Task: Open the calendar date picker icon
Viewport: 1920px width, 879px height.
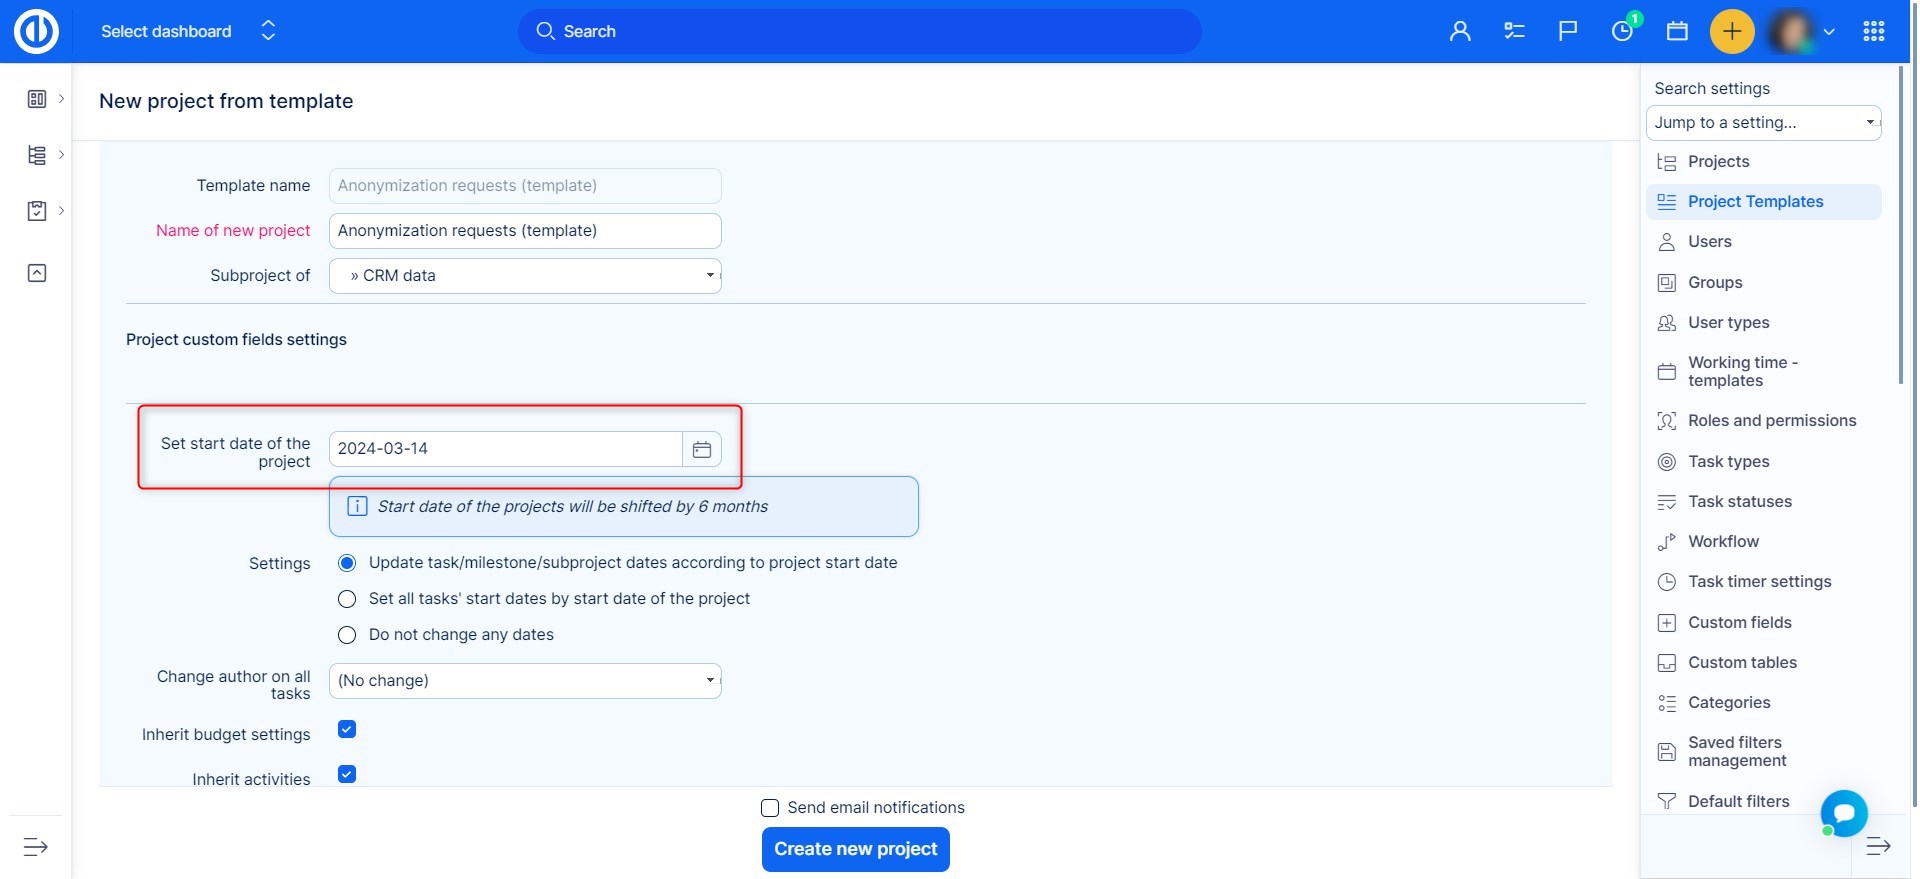Action: 701,450
